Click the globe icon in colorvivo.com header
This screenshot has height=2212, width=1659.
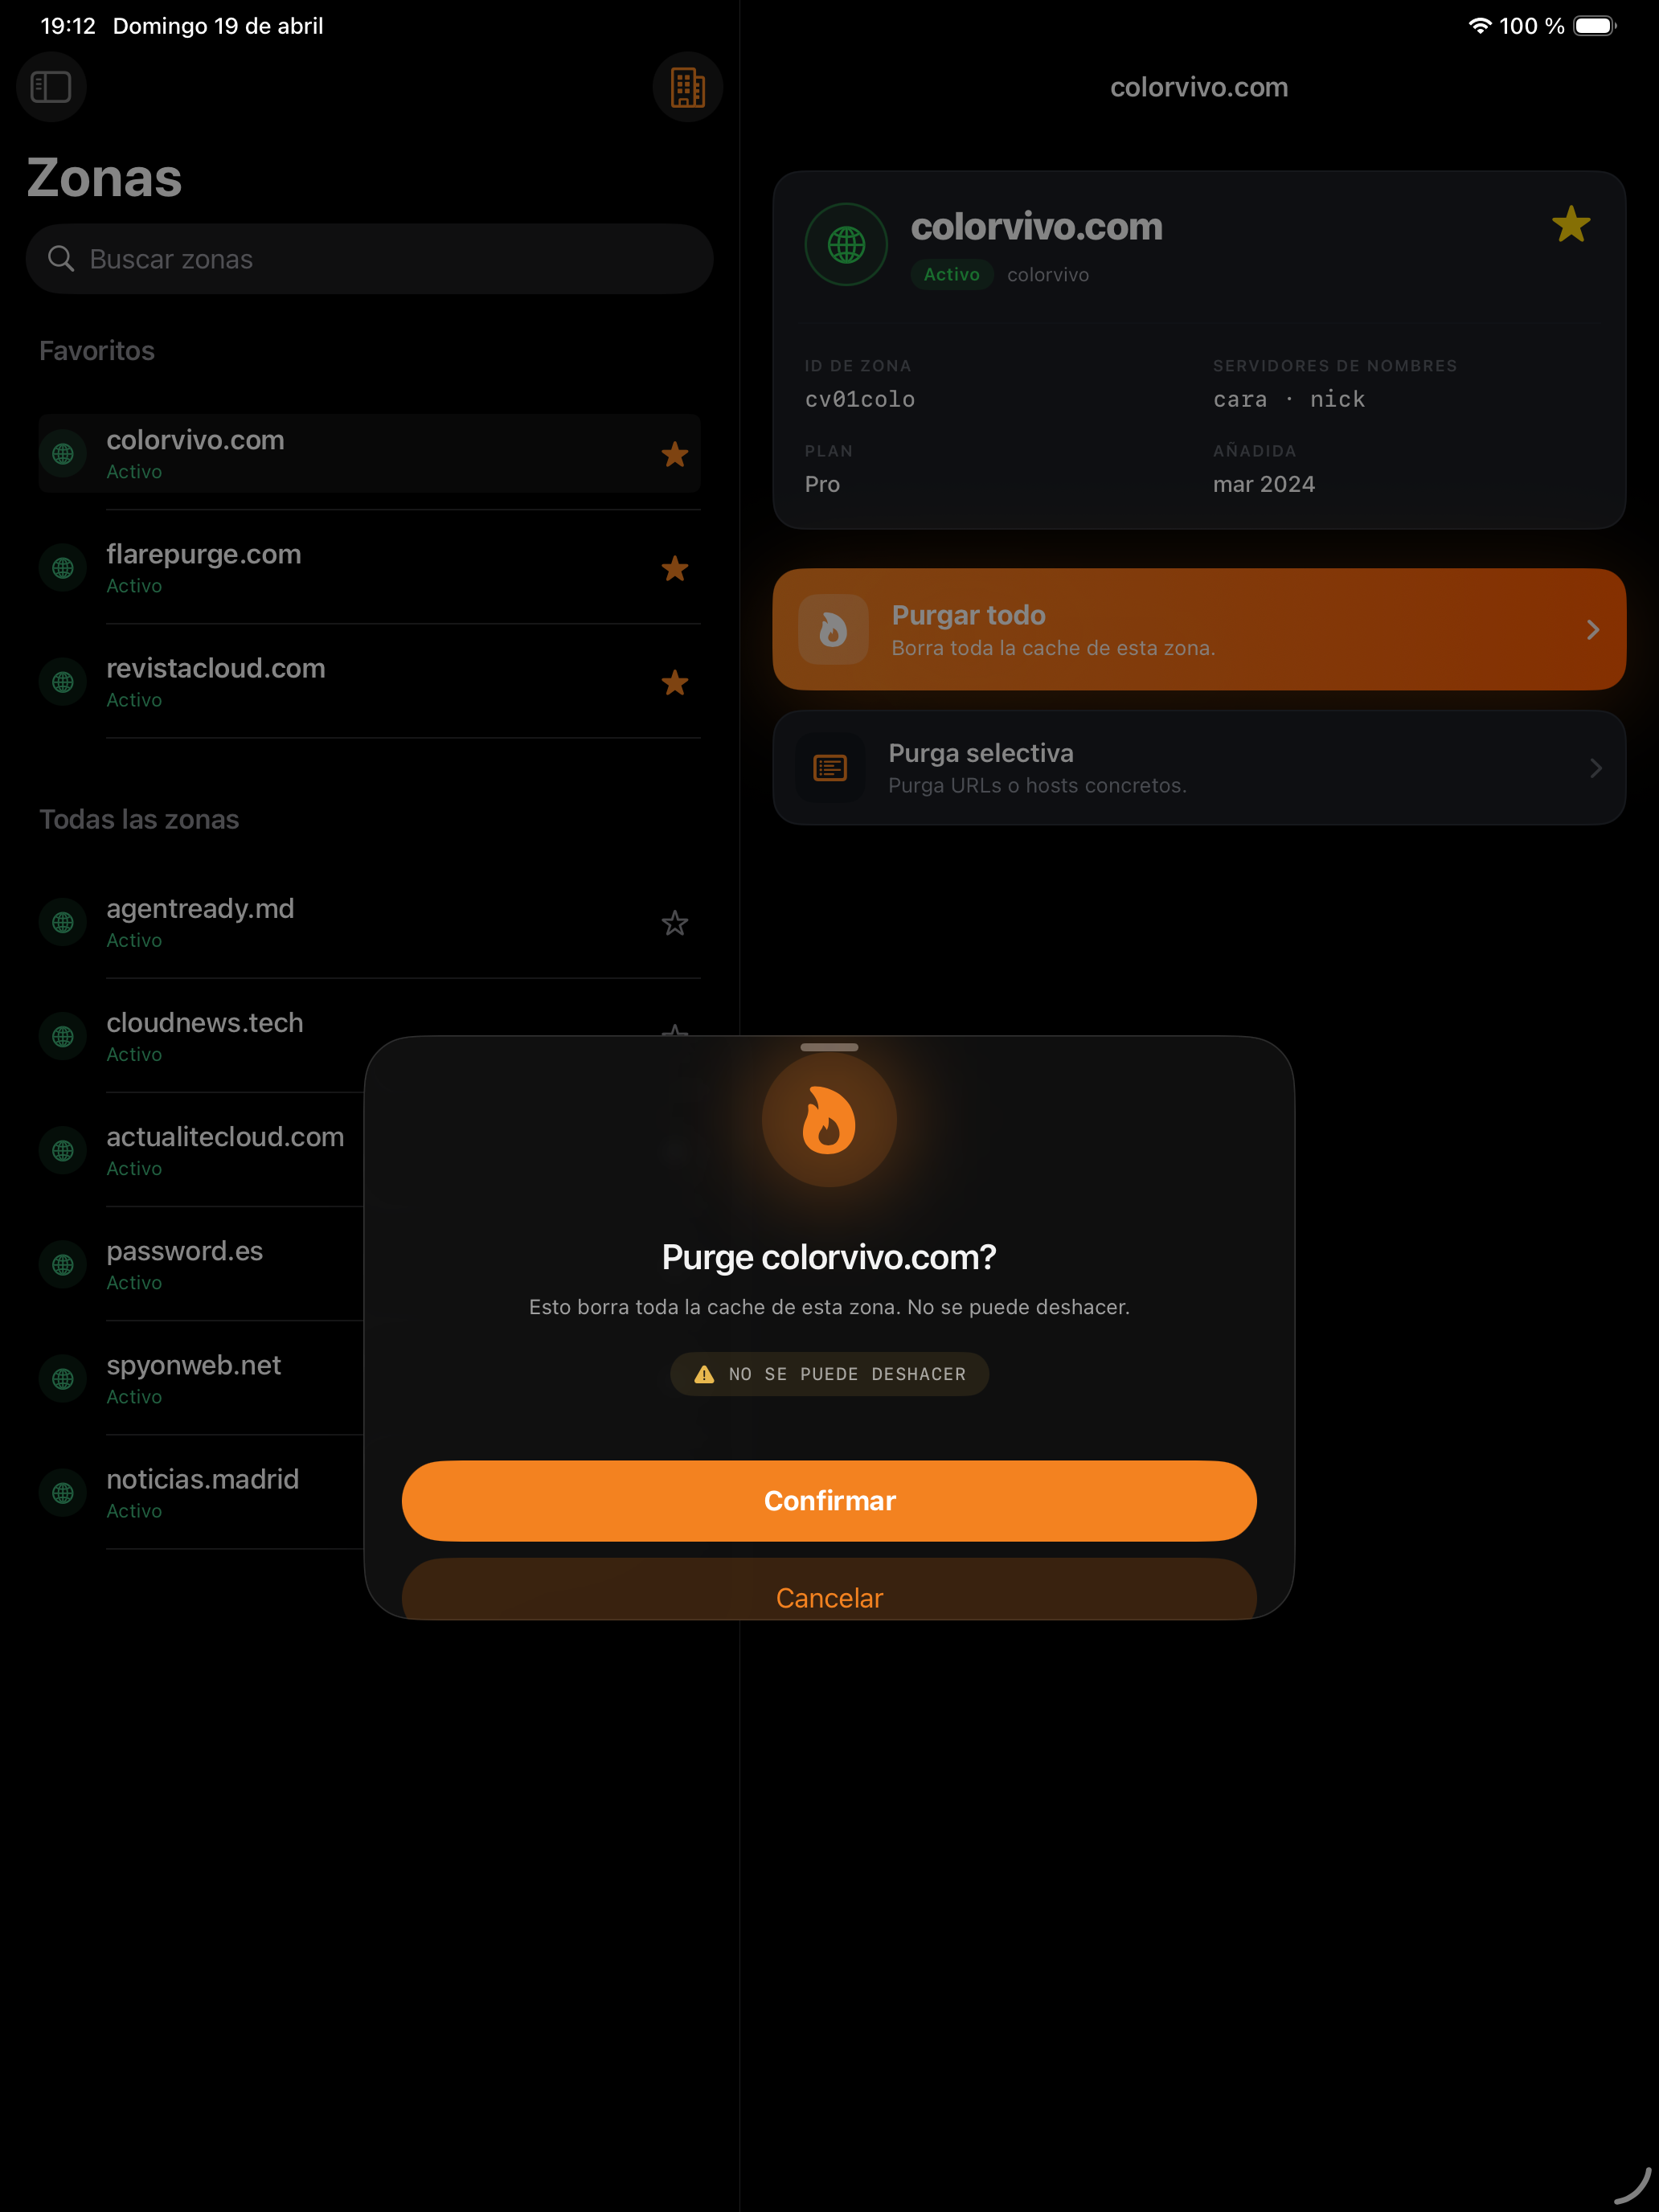pyautogui.click(x=846, y=245)
